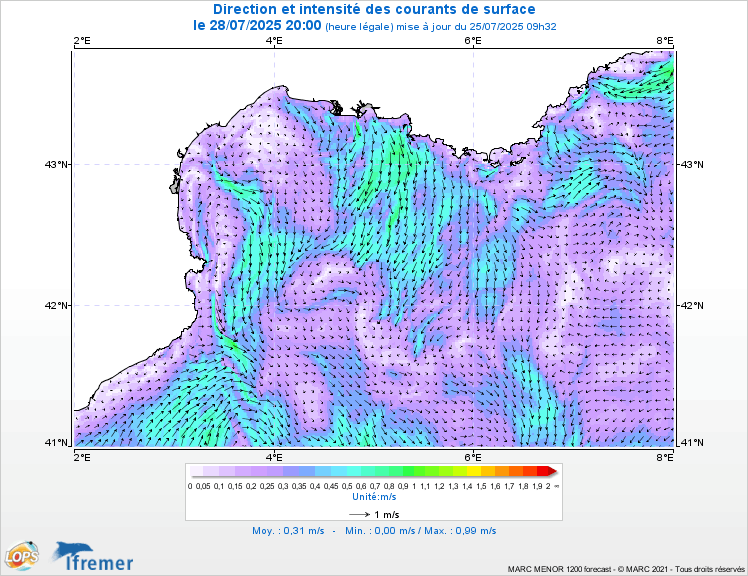Viewport: 748px width, 576px height.
Task: Click the title 'Direction et intensité des courants de surface'
Action: click(x=374, y=9)
